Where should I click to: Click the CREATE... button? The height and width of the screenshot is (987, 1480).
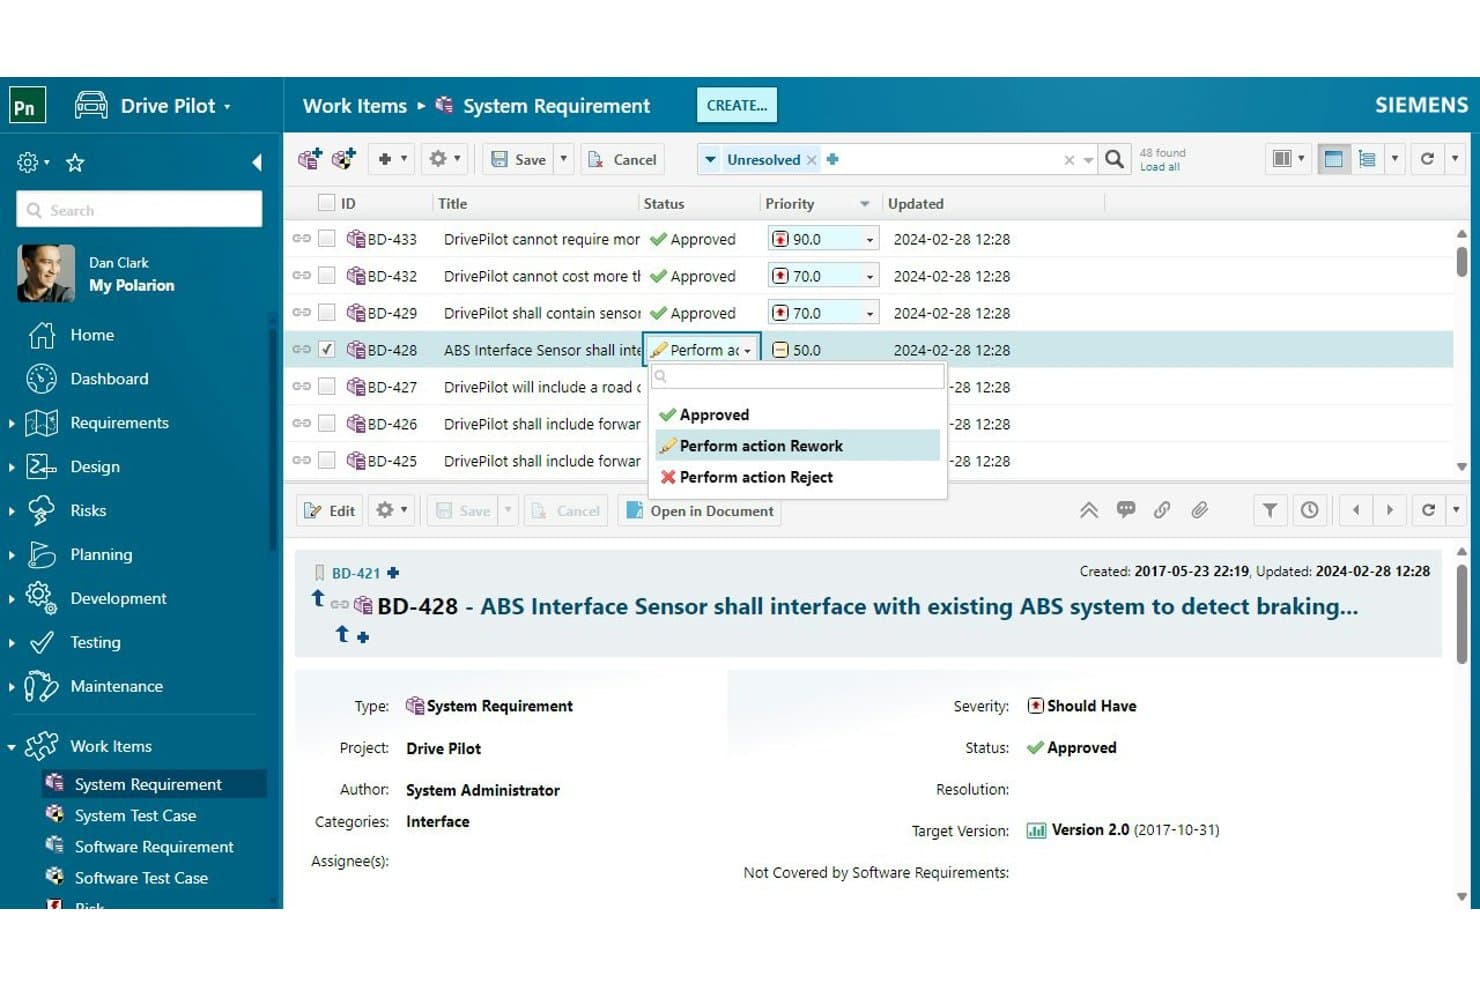pos(737,105)
